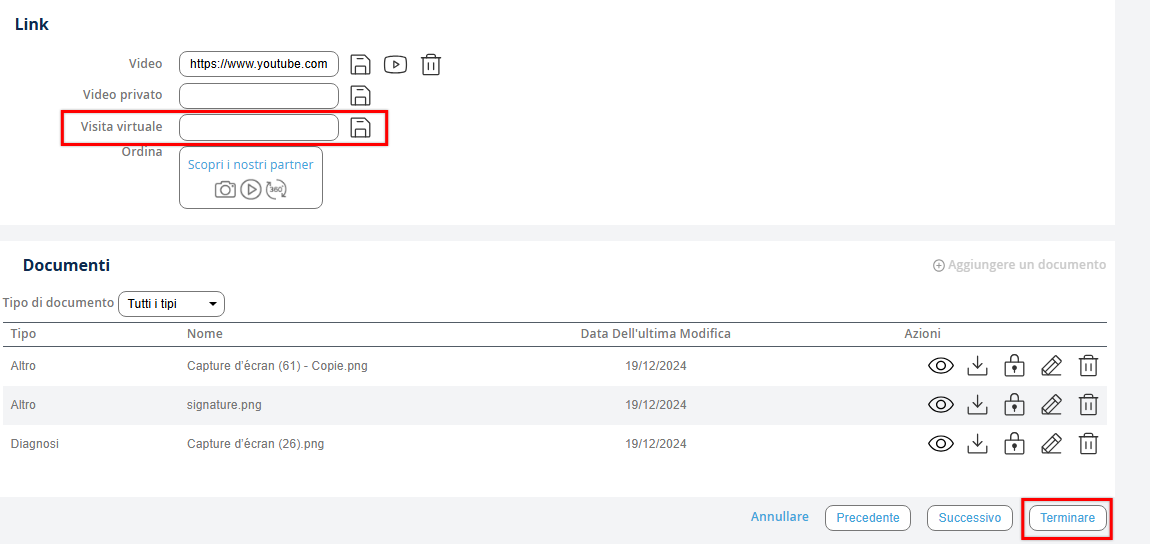Go to Successivo step

coord(969,518)
